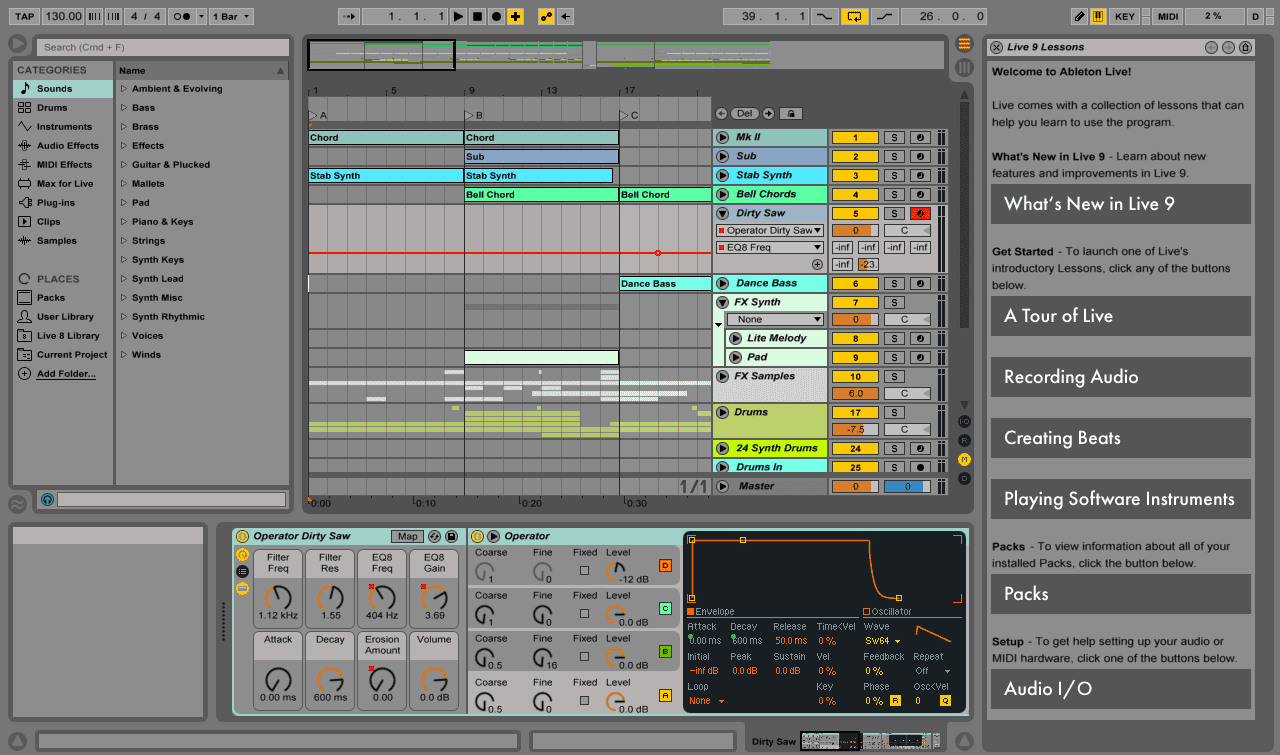This screenshot has height=755, width=1280.
Task: Expand the Piano & Keys folder
Action: pyautogui.click(x=124, y=222)
